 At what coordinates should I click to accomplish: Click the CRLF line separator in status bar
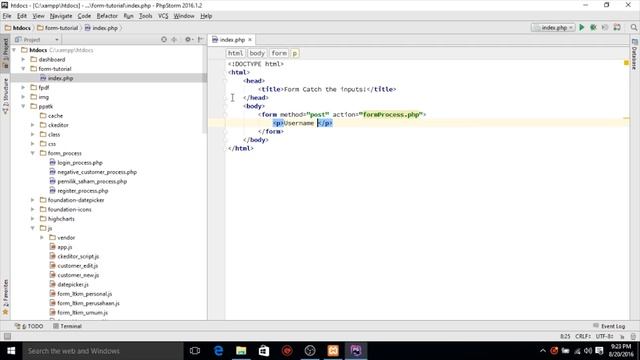point(583,336)
